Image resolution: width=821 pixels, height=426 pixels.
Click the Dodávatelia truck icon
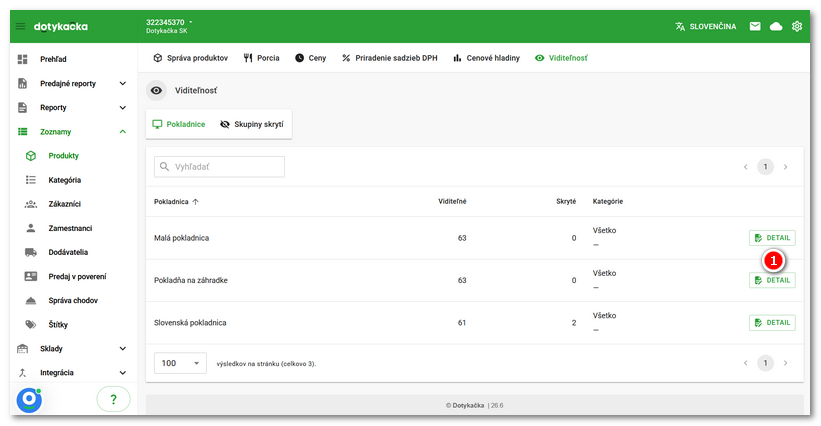(31, 252)
